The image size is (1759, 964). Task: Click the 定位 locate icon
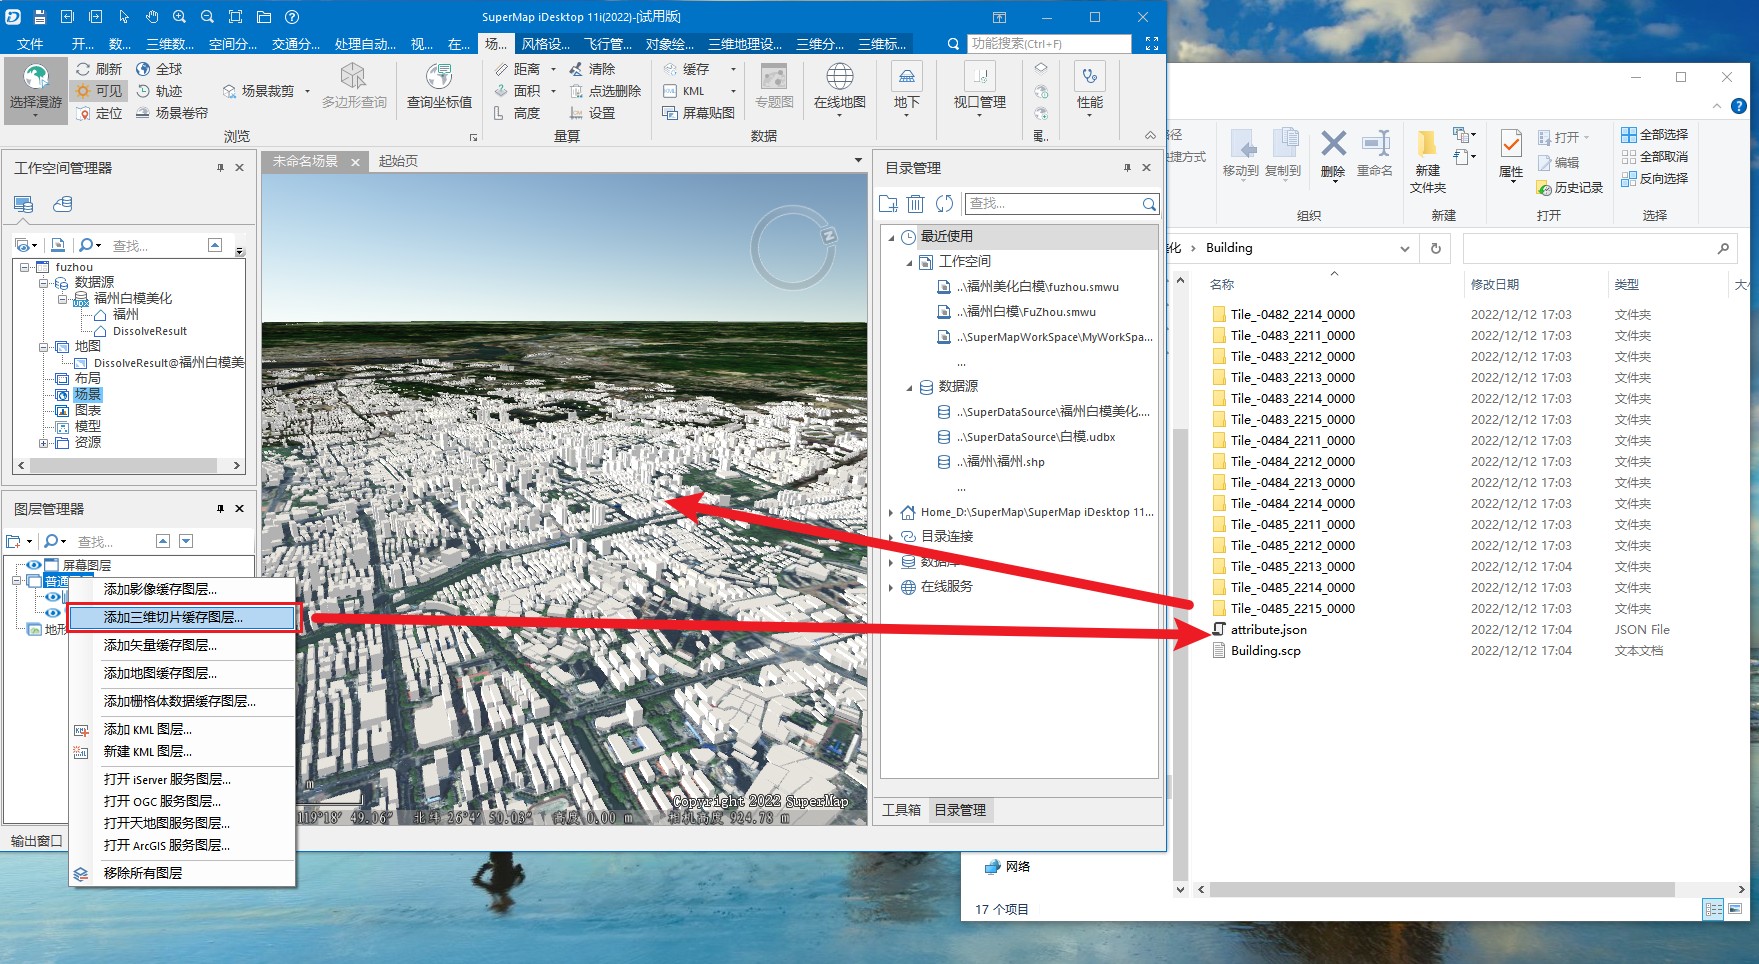84,113
